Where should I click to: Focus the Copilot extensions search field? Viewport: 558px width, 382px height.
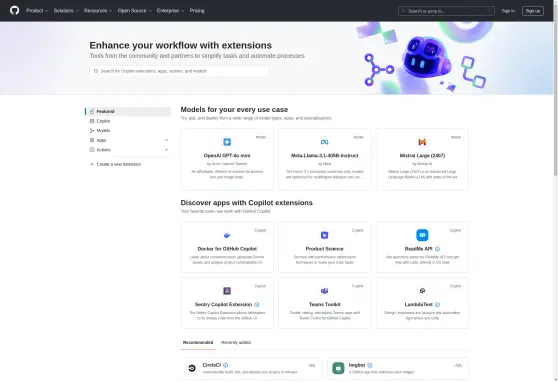(179, 71)
